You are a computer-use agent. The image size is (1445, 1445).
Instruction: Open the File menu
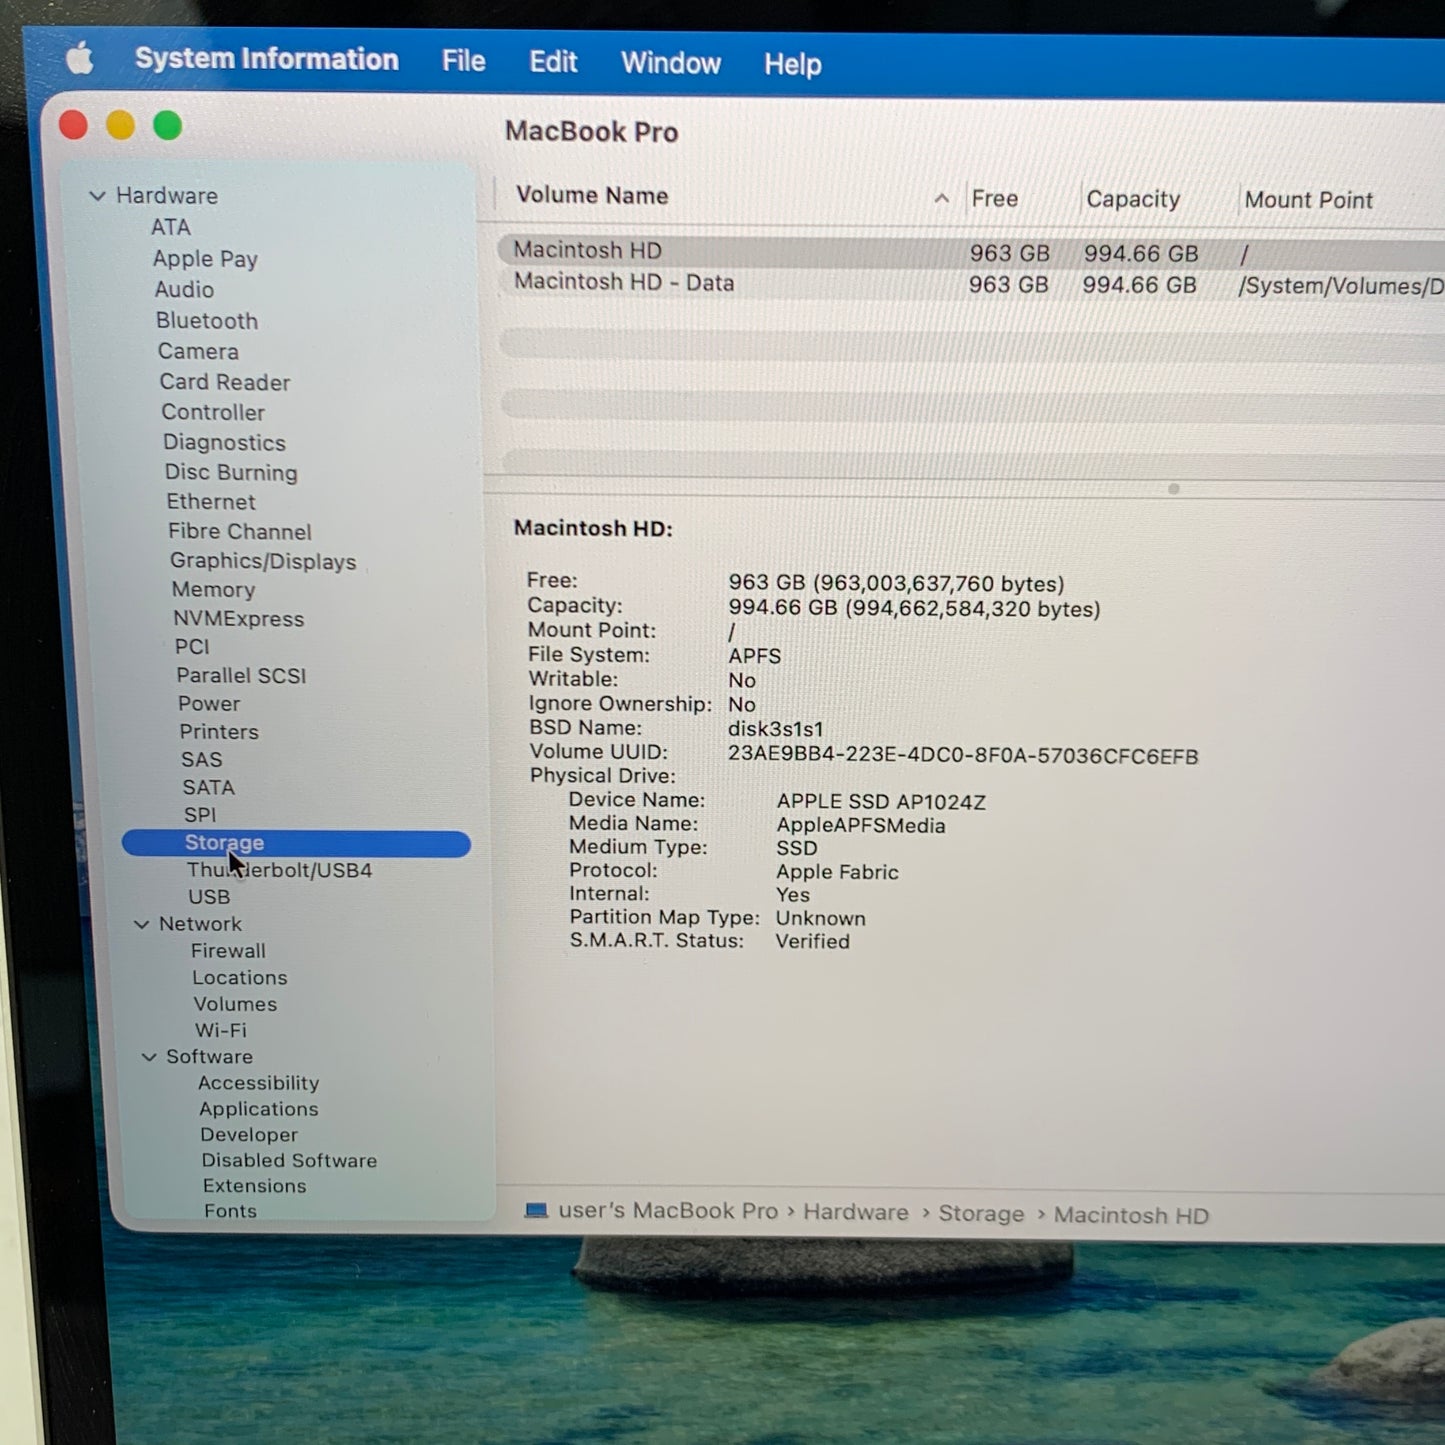tap(462, 61)
